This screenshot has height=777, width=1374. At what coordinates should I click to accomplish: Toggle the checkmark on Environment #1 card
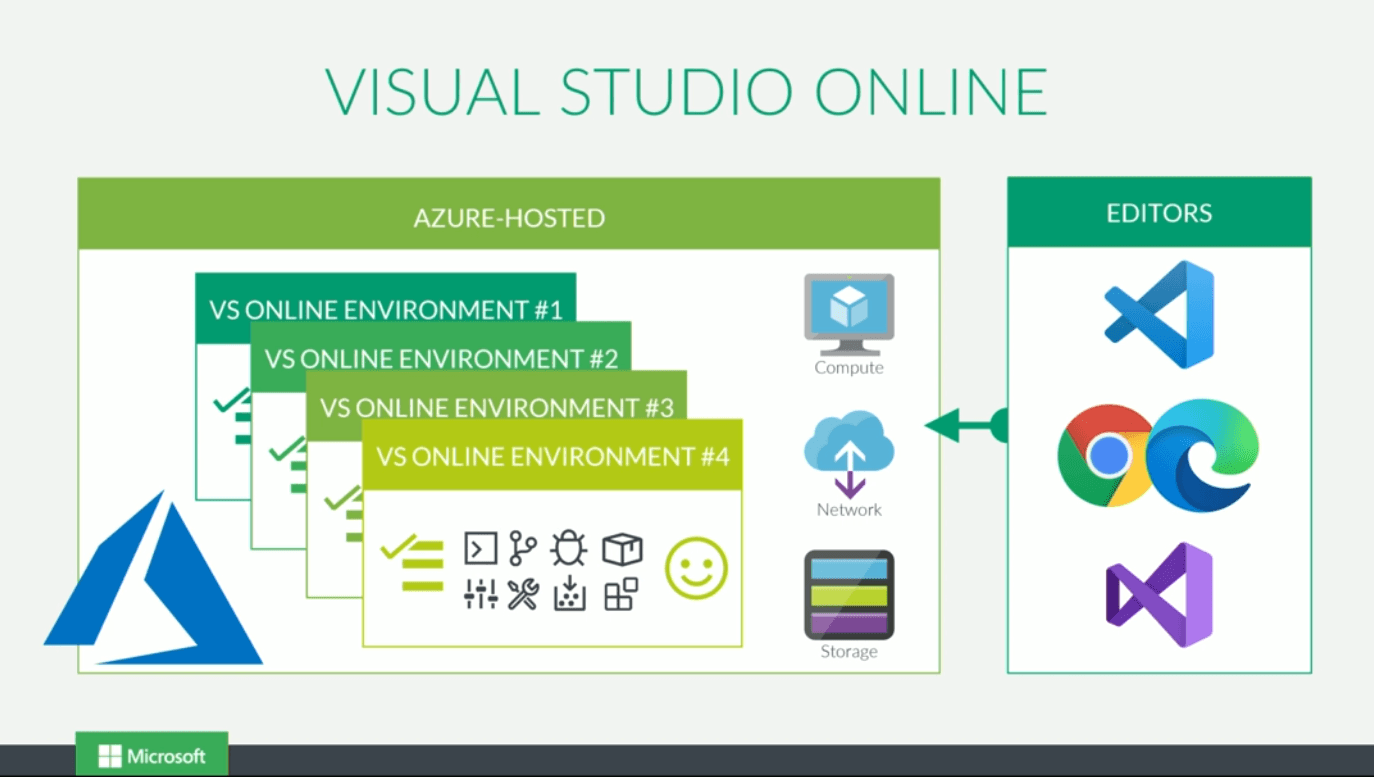click(230, 400)
